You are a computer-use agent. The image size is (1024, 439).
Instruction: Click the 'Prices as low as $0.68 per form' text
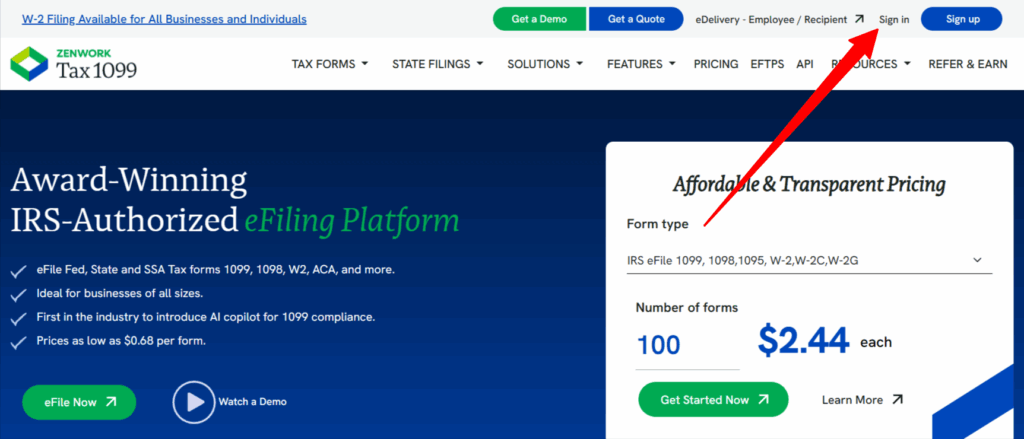click(121, 340)
